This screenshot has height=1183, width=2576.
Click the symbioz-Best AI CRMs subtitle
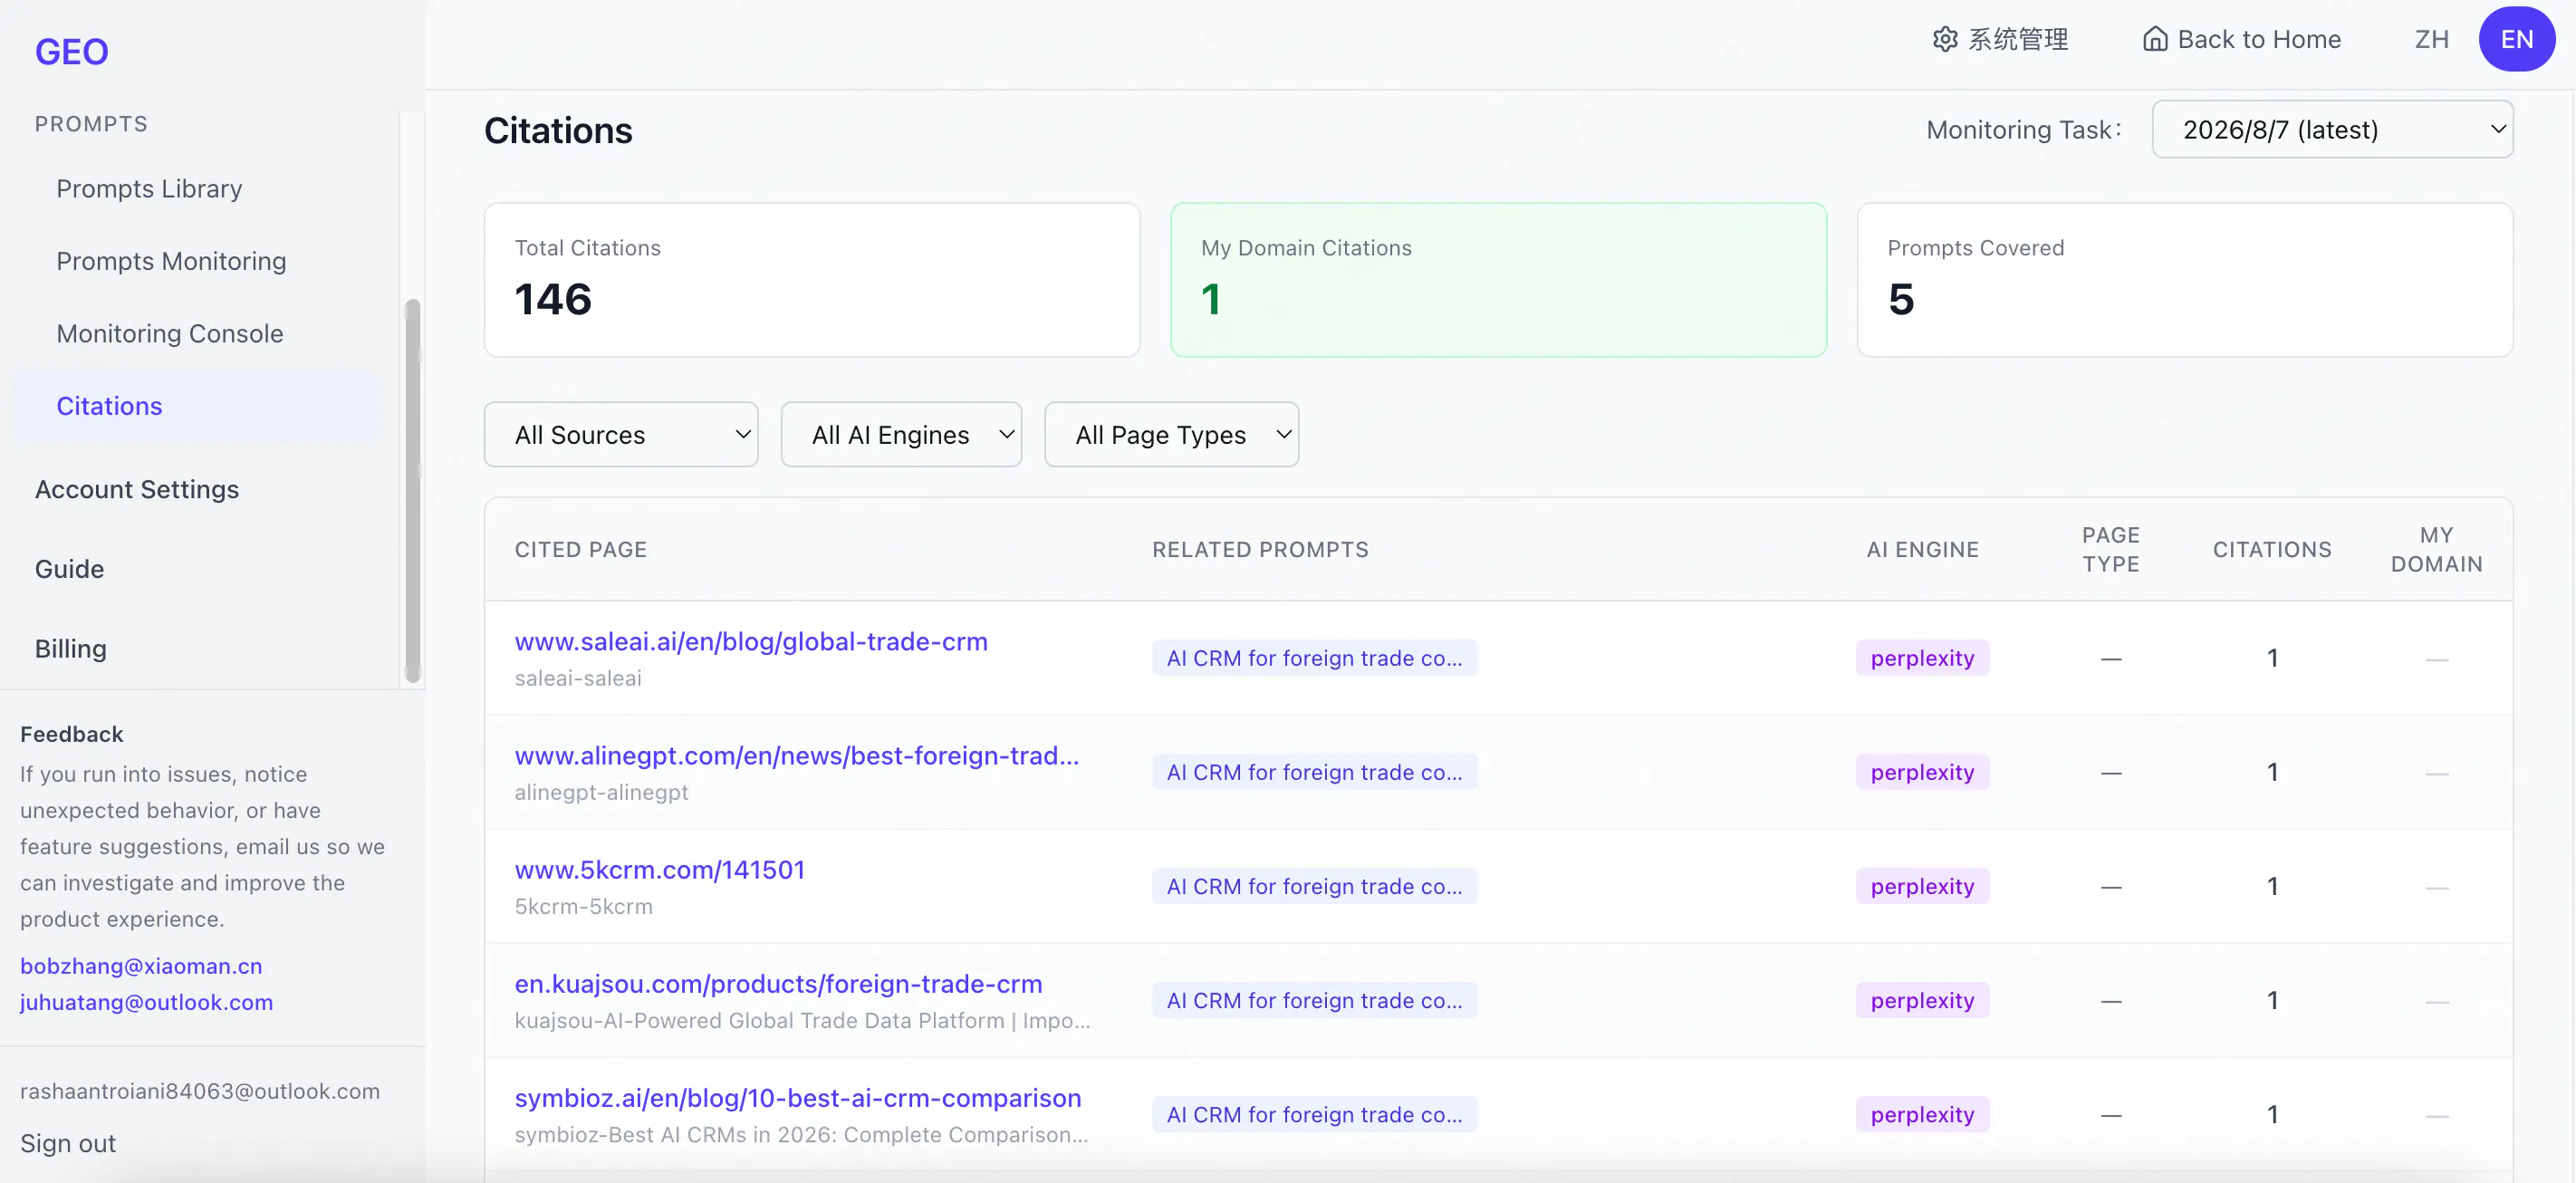pos(801,1134)
